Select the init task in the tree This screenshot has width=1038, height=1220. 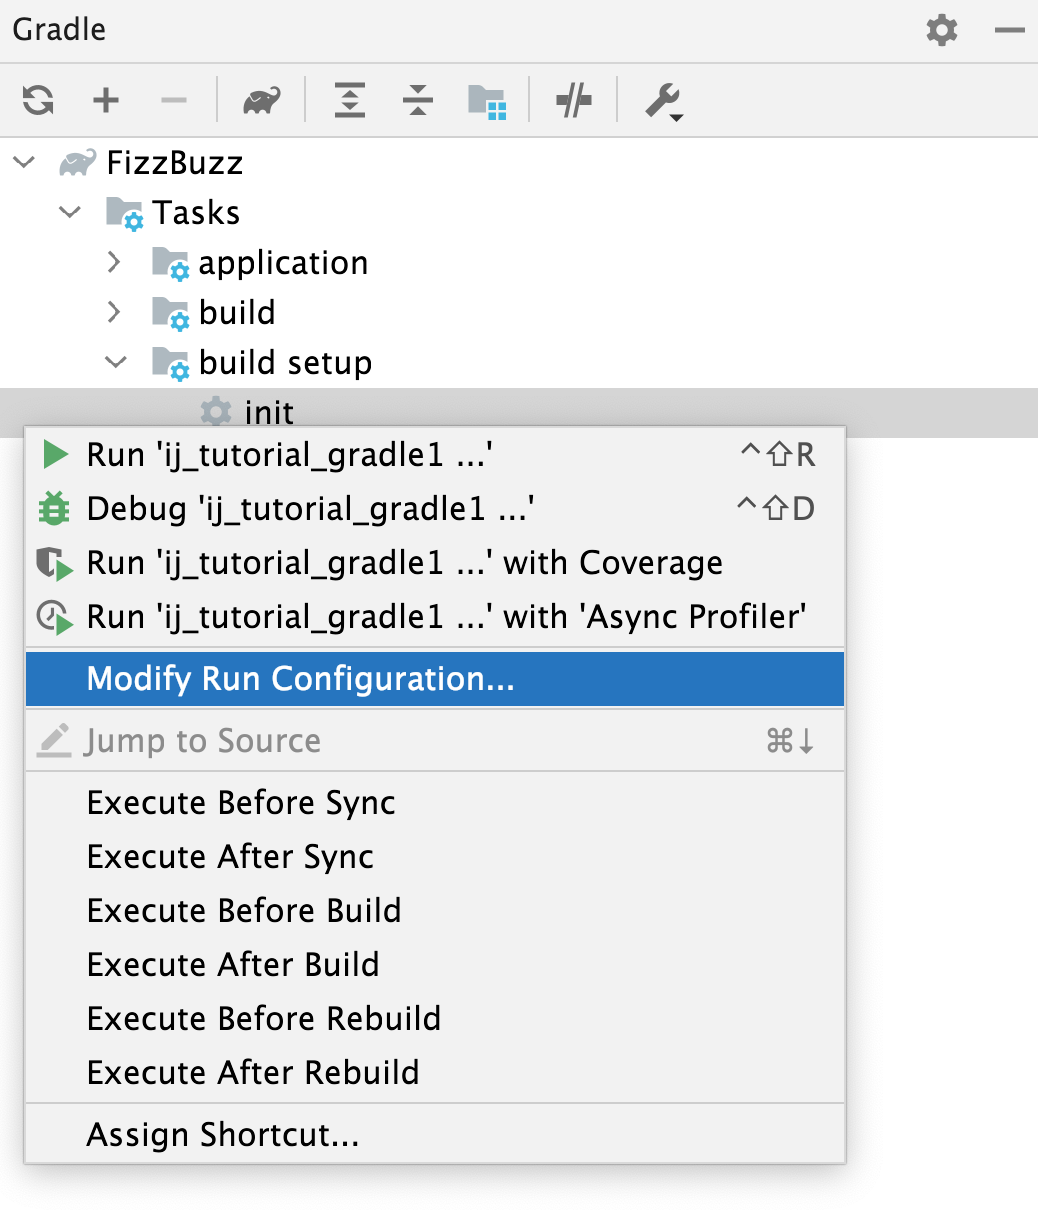tap(268, 412)
